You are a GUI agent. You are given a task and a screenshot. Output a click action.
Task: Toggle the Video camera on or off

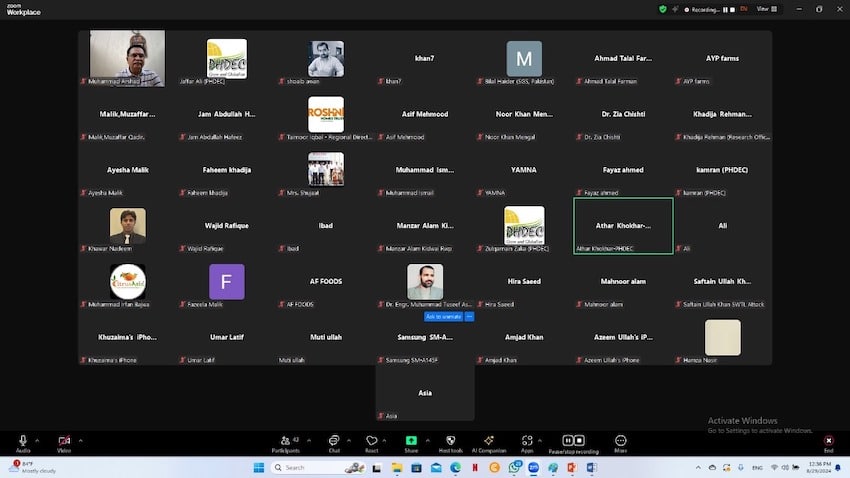pos(64,441)
